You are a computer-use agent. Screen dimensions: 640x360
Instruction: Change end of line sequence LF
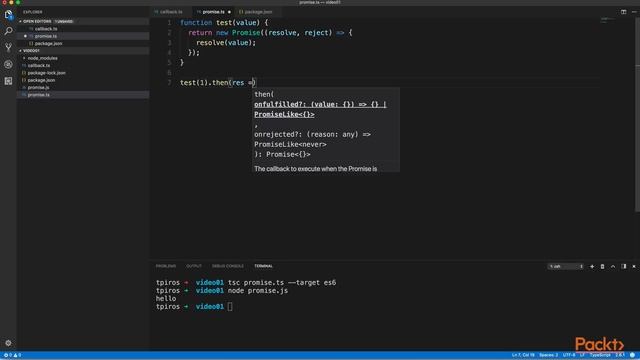582,355
